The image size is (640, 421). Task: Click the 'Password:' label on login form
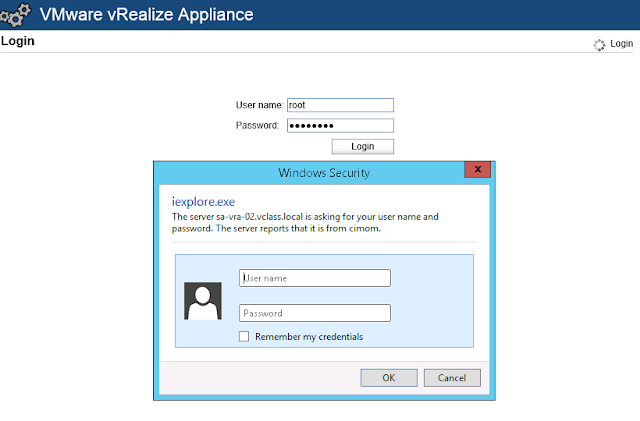tap(258, 125)
